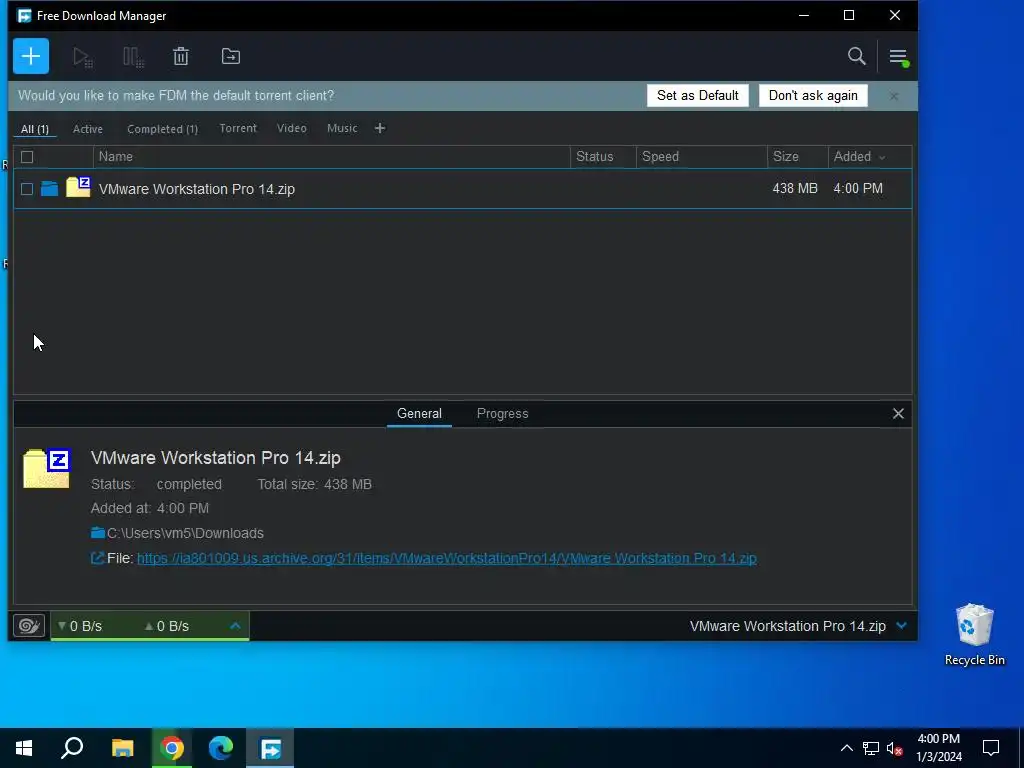Click the upload speed 0 B/s indicator

[167, 626]
